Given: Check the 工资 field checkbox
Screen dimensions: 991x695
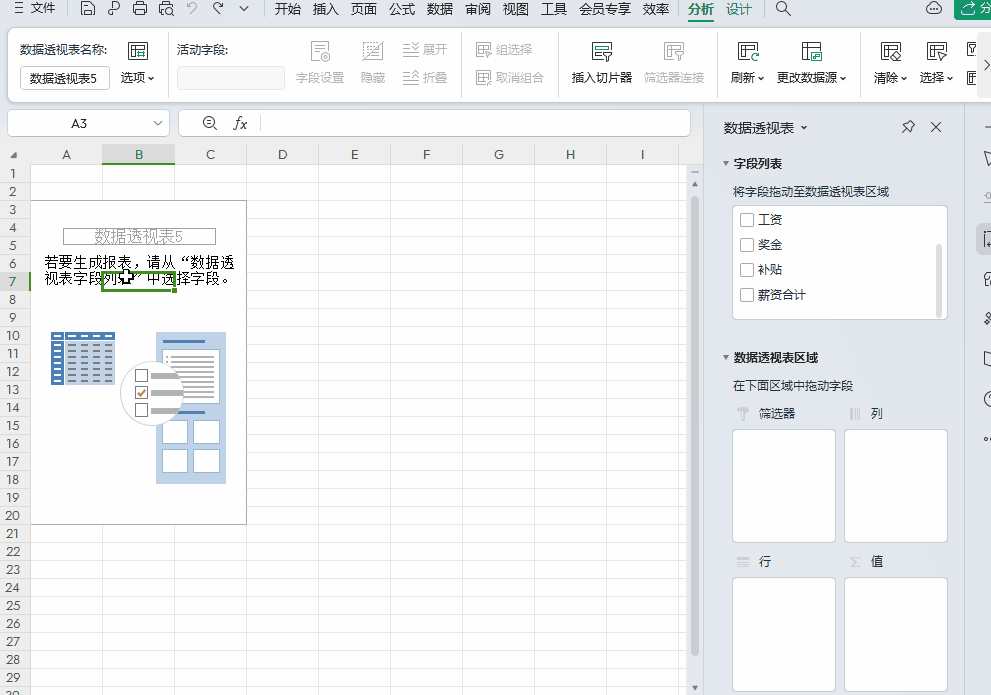Looking at the screenshot, I should click(x=745, y=219).
